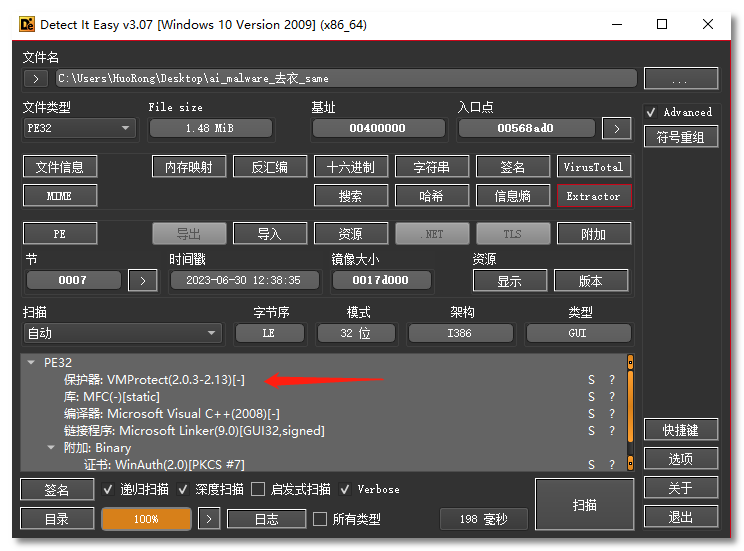744x551 pixels.
Task: Select 链接程序: Microsoft Linker(9.0) row
Action: [324, 431]
